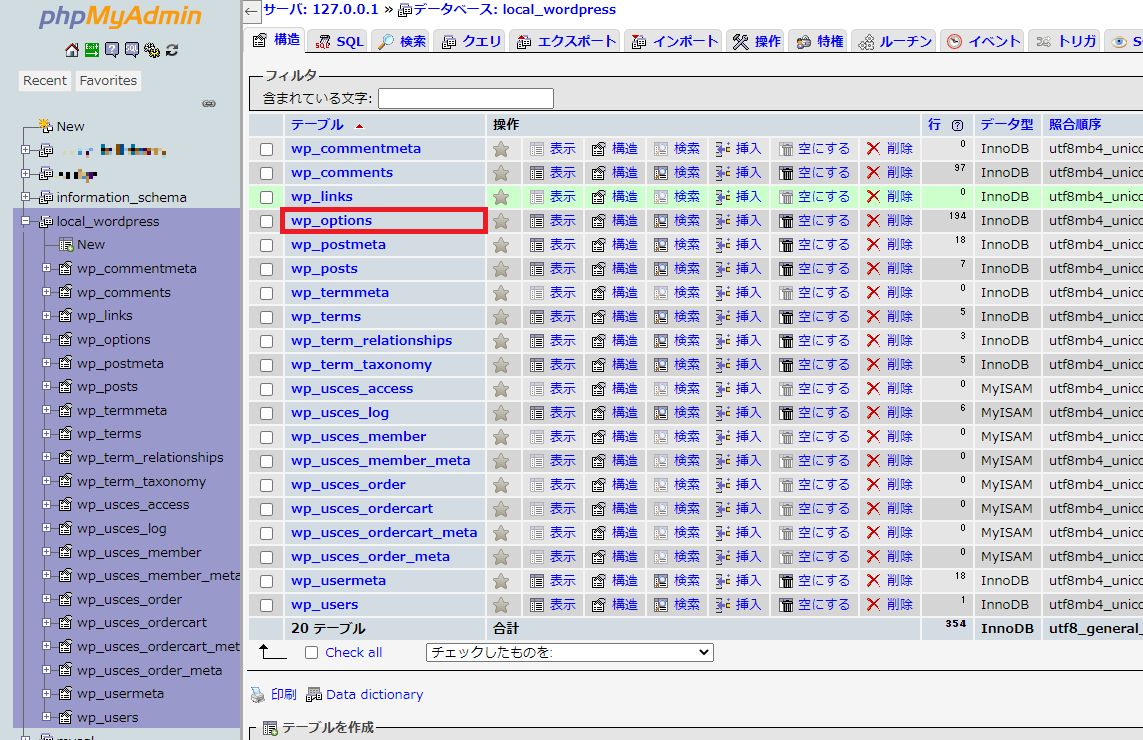Viewport: 1143px width, 740px height.
Task: Select the wp_usces_member table checkbox
Action: click(266, 437)
